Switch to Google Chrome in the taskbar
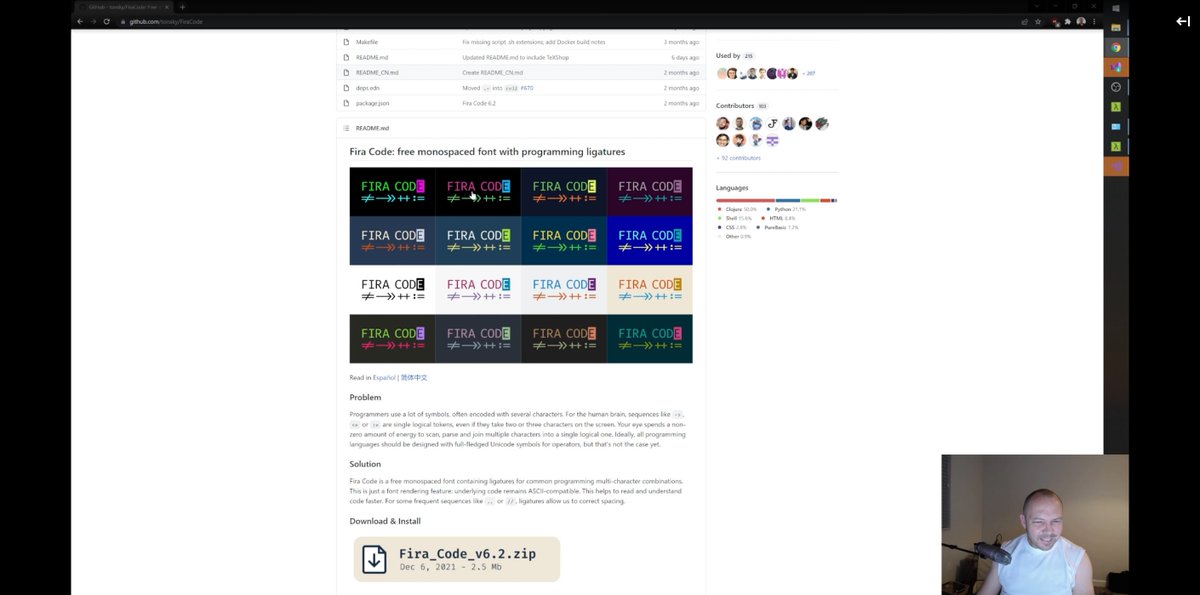Image resolution: width=1200 pixels, height=595 pixels. tap(1116, 47)
